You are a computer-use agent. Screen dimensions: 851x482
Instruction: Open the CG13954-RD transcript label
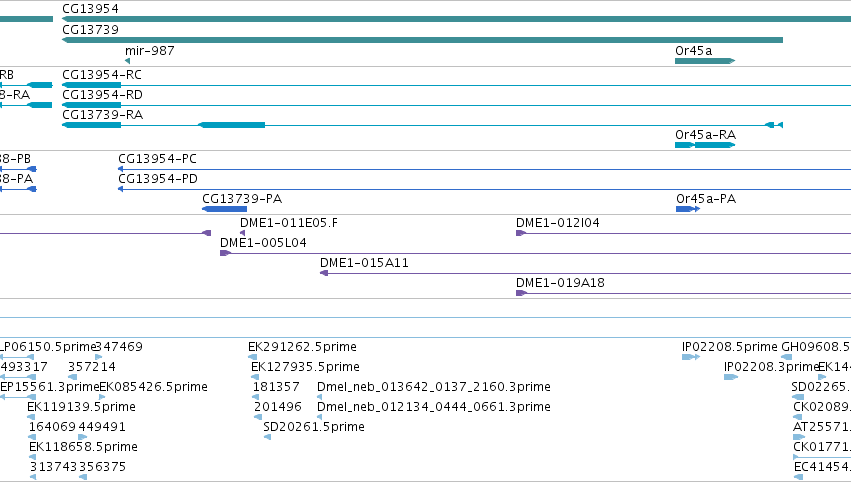[x=103, y=94]
